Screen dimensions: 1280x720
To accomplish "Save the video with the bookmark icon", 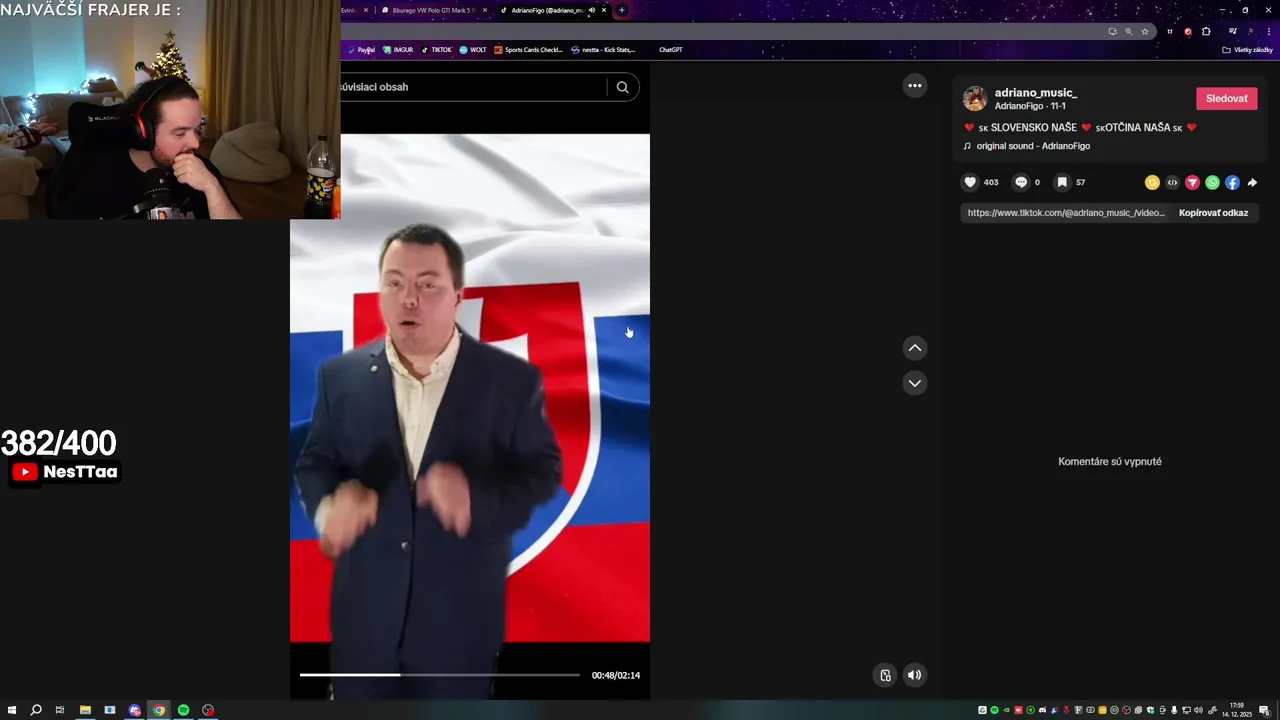I will coord(1062,182).
